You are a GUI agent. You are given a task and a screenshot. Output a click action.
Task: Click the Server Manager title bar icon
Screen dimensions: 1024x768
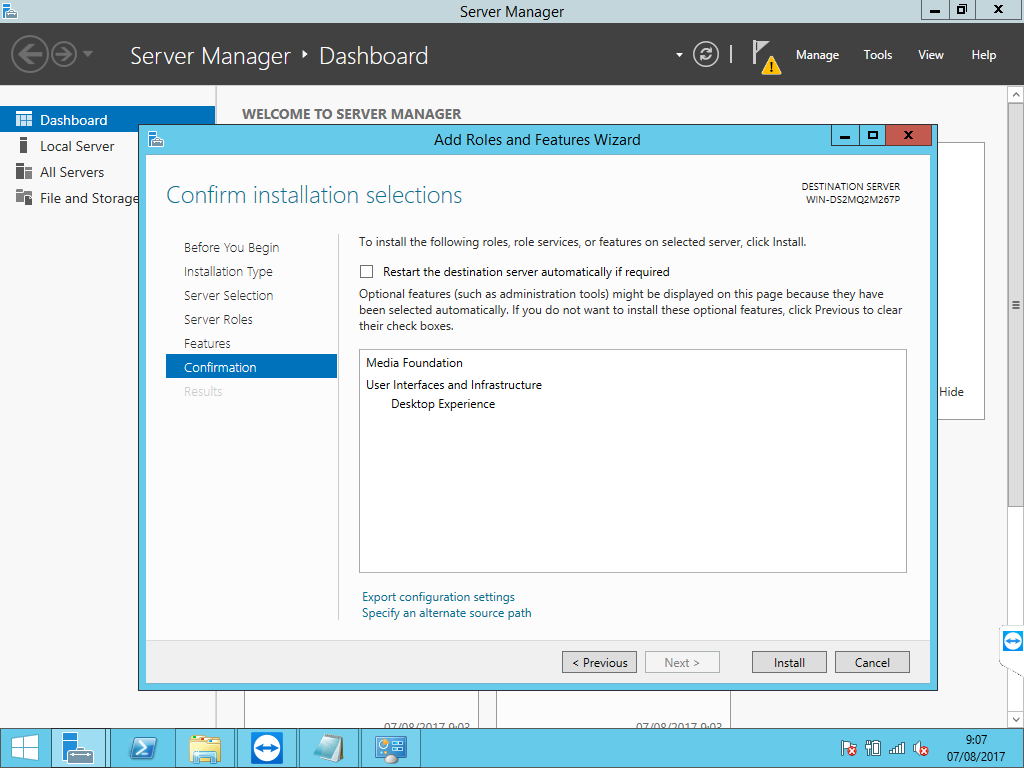(x=9, y=10)
